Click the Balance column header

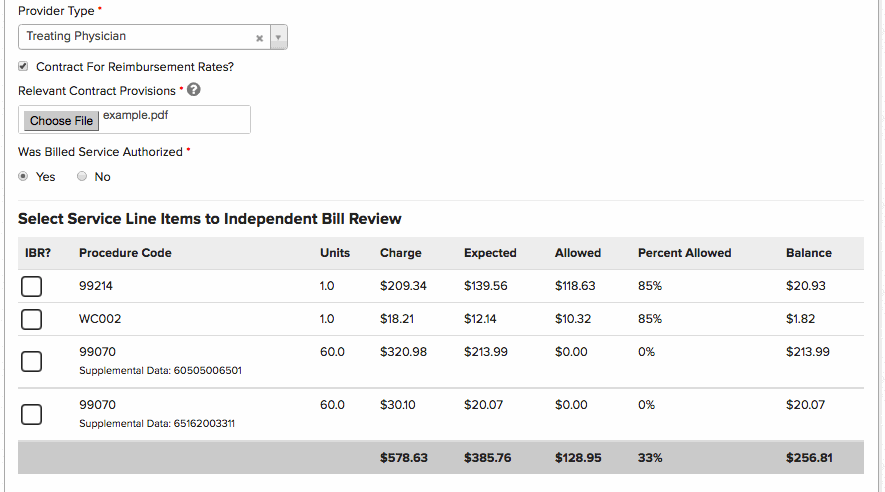[808, 253]
